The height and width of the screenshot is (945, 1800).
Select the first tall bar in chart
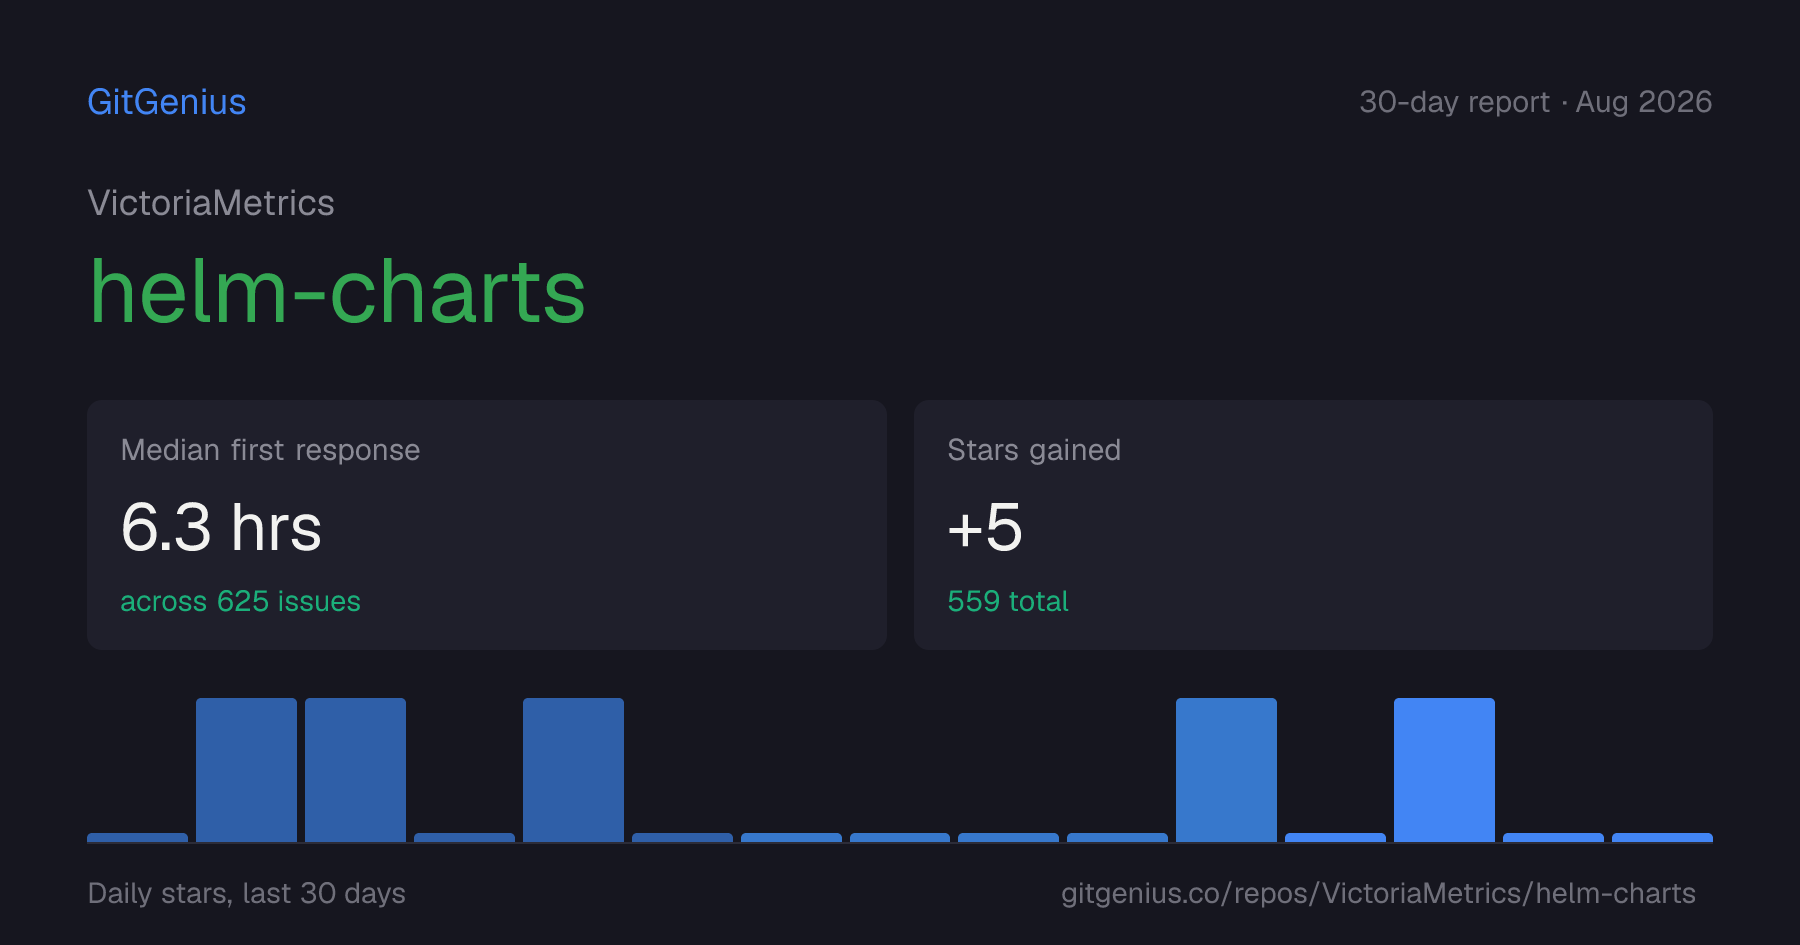[246, 770]
